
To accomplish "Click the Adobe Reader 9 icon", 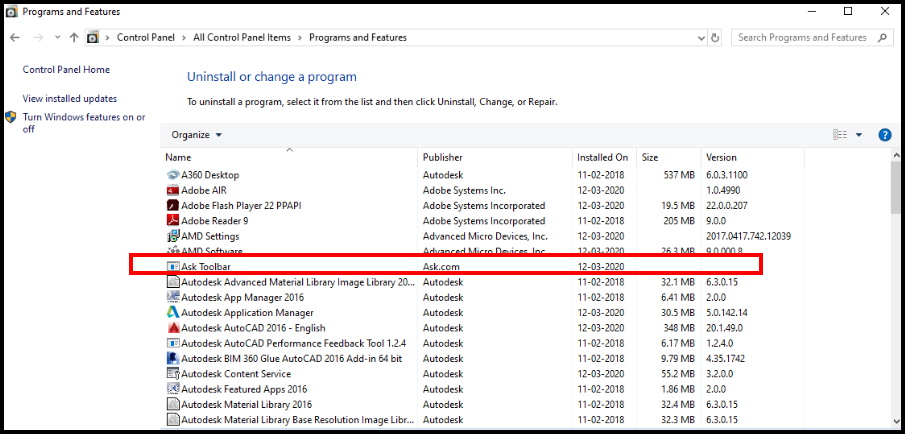I will point(173,220).
